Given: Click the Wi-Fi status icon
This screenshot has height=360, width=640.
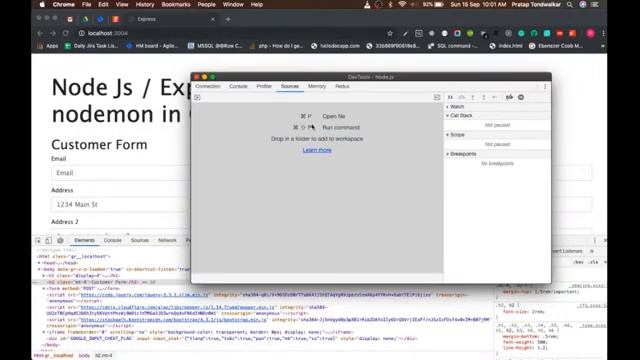Looking at the screenshot, I should point(402,4).
